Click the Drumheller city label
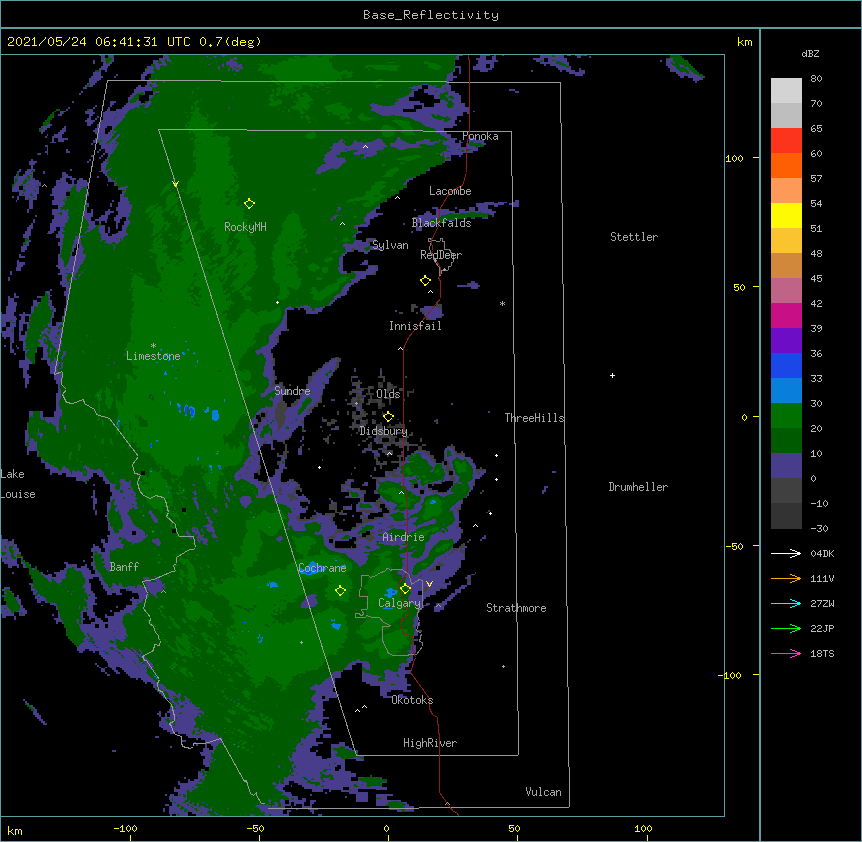 [x=638, y=487]
